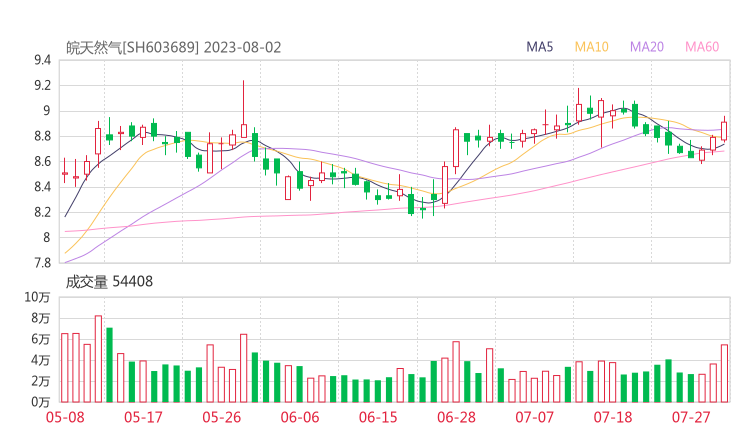Click the 06-28 date axis label
Screen dimensions: 740x440
[x=456, y=417]
